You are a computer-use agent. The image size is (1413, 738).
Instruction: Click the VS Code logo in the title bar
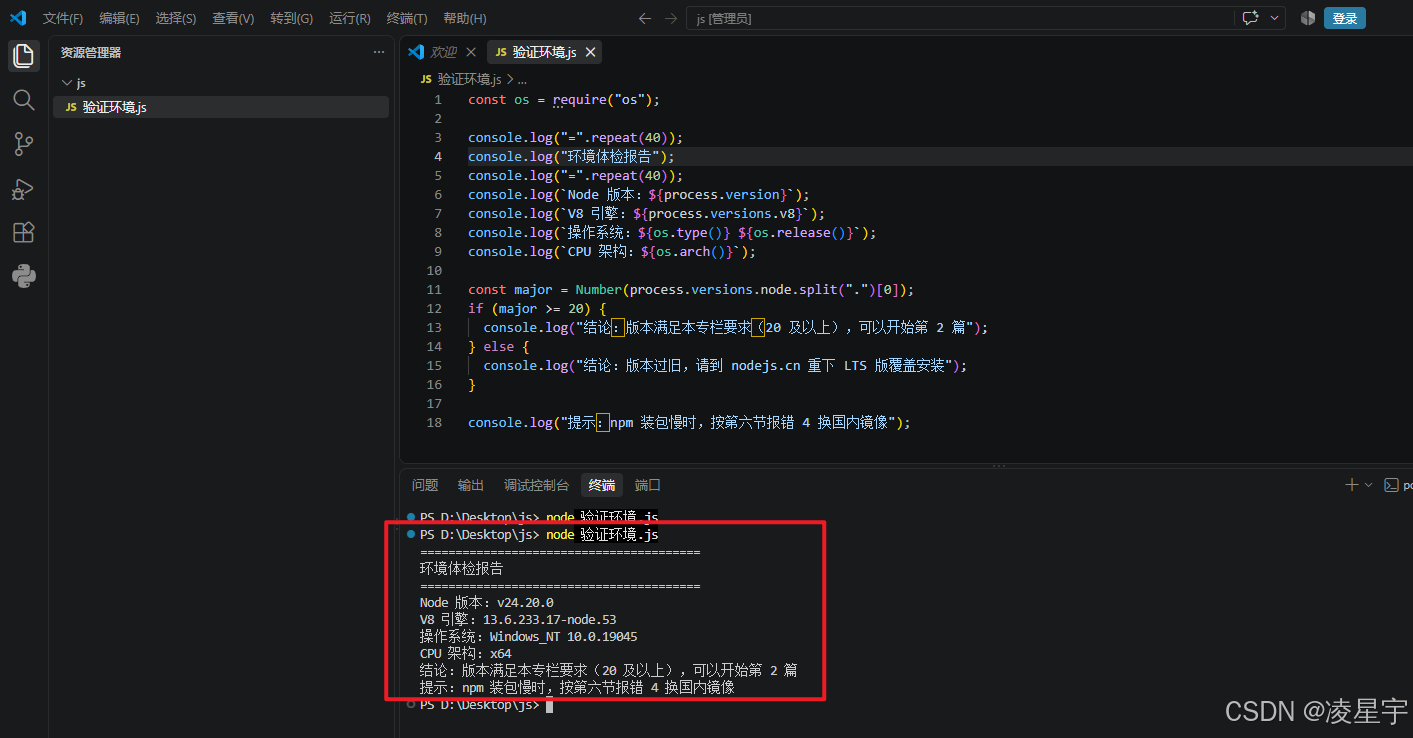click(x=18, y=18)
